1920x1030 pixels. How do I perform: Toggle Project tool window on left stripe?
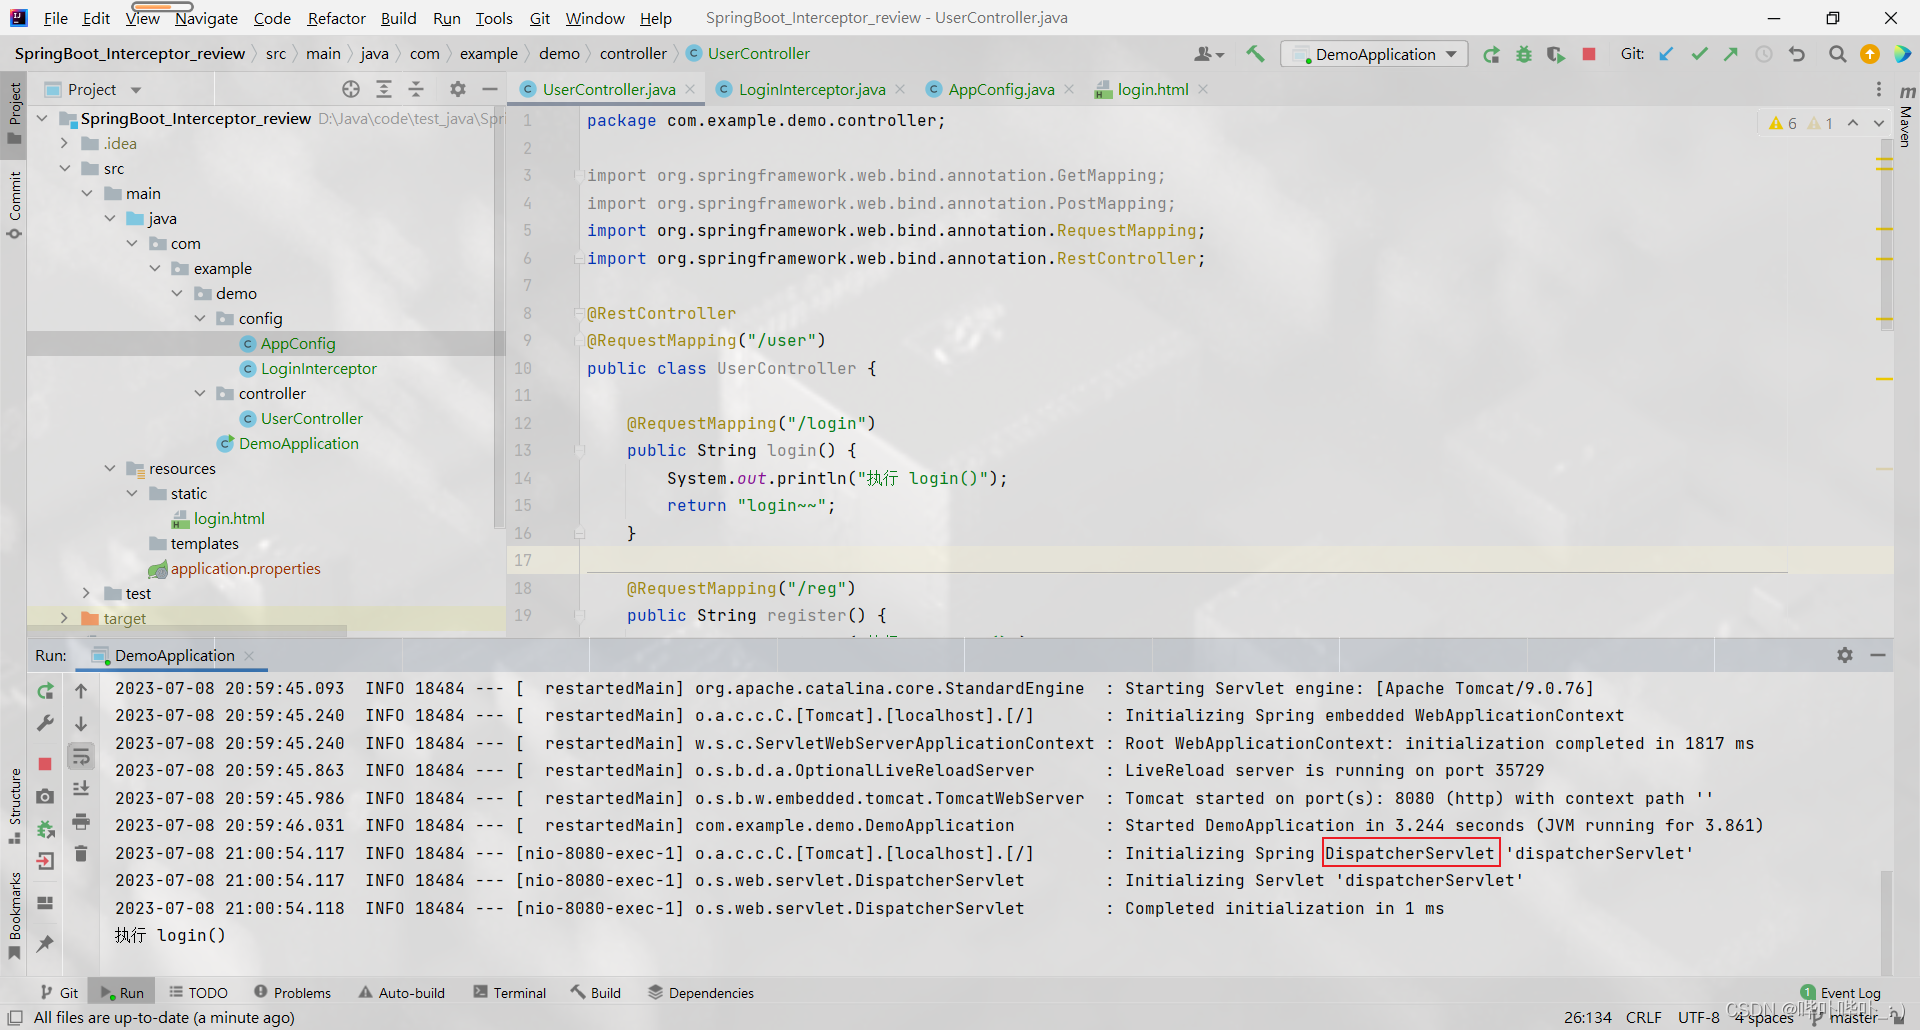click(14, 112)
